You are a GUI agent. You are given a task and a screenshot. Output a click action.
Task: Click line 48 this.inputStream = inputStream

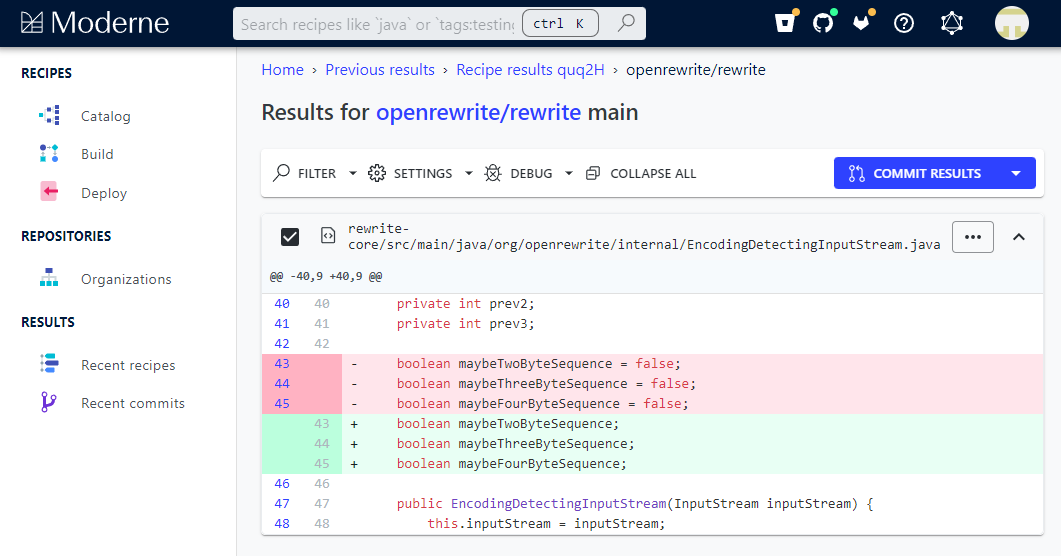652,524
